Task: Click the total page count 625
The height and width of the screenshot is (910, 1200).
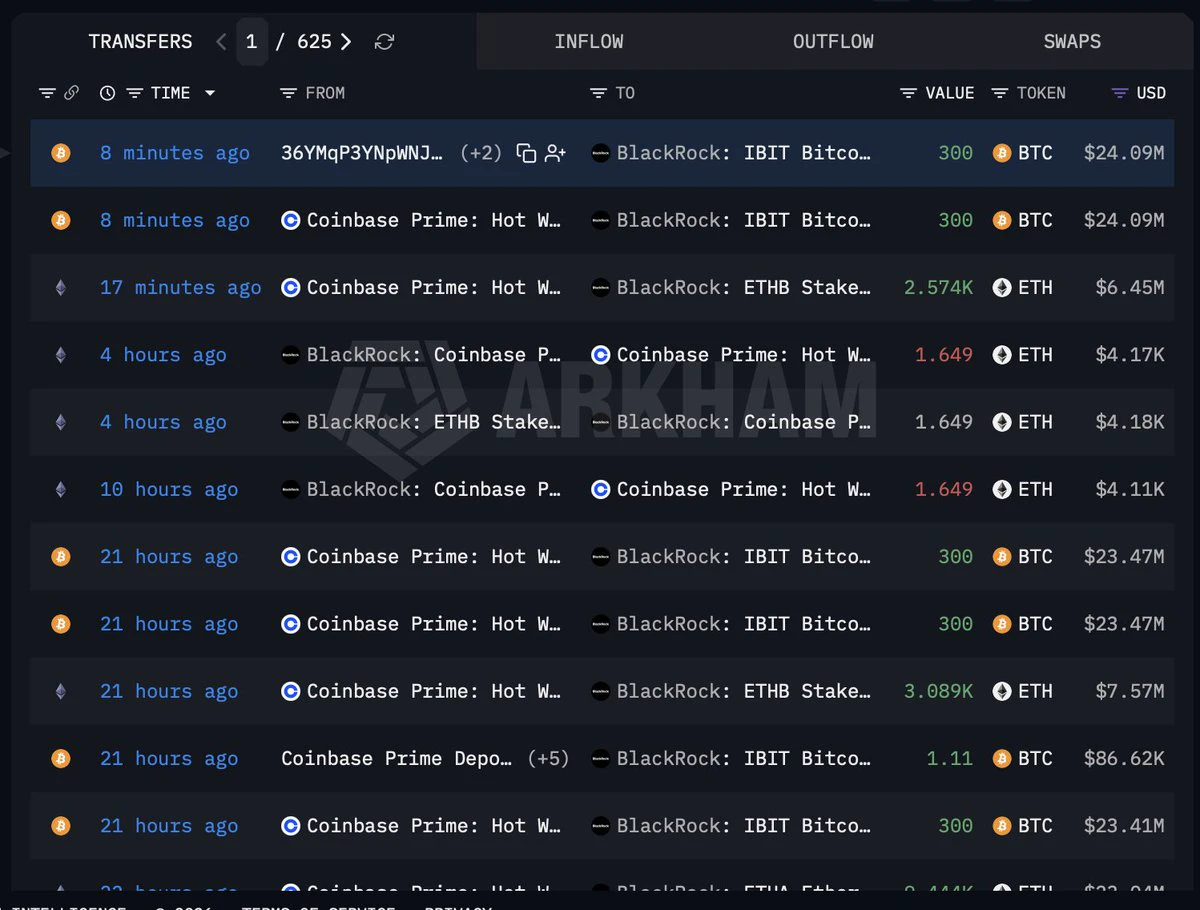Action: pos(314,42)
